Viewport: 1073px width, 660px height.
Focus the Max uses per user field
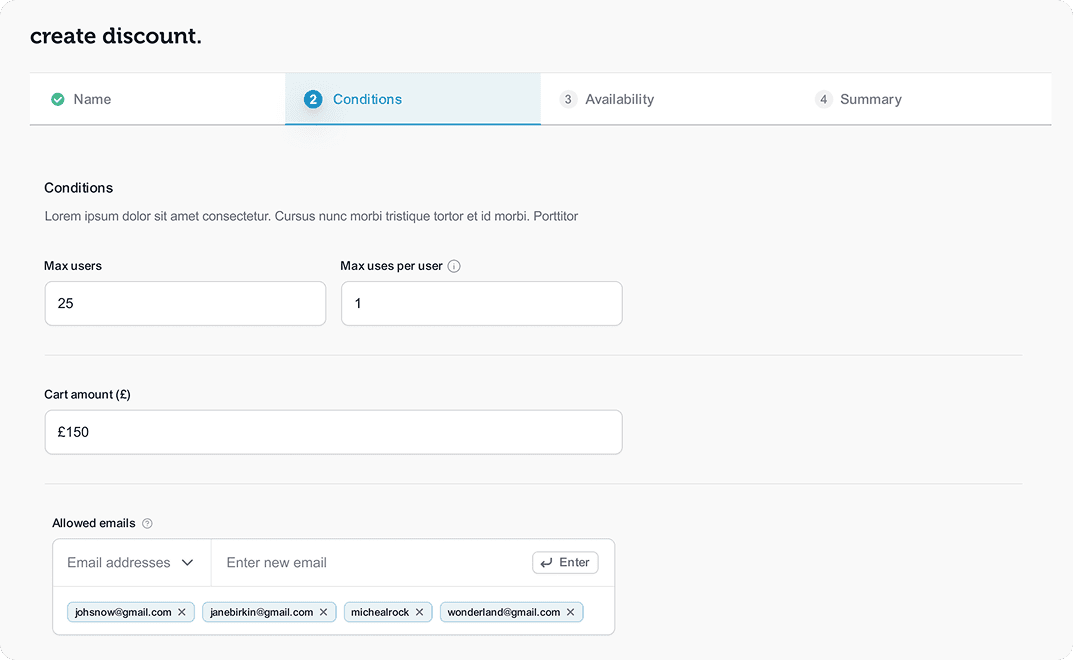tap(481, 303)
